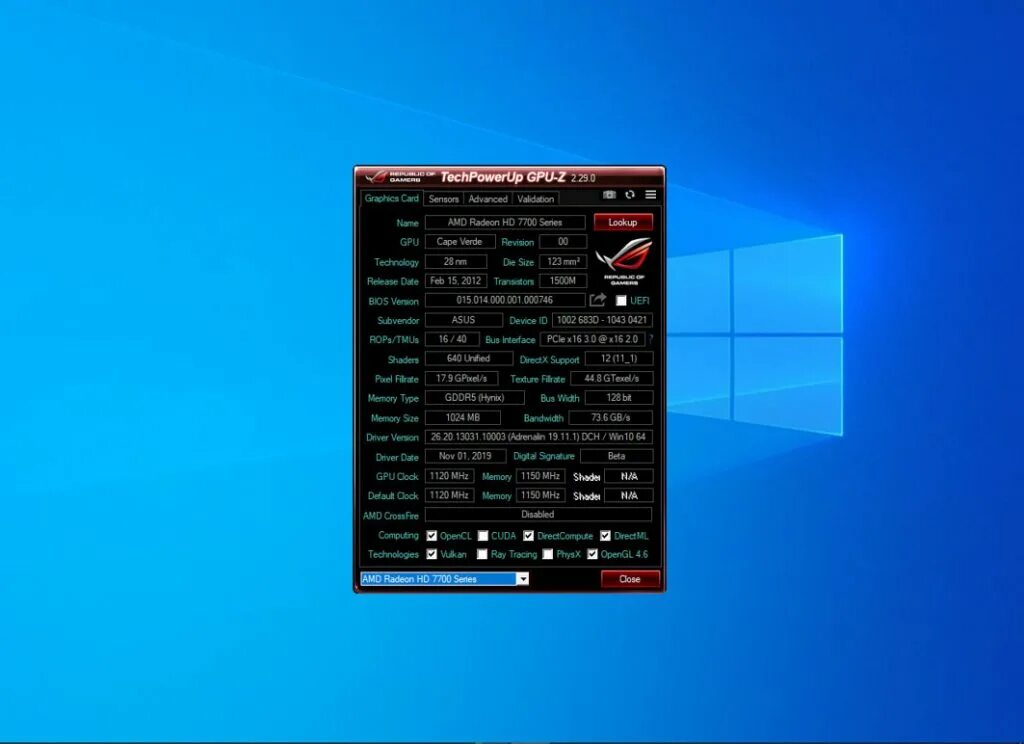
Task: Toggle the PhysX checkbox
Action: 548,554
